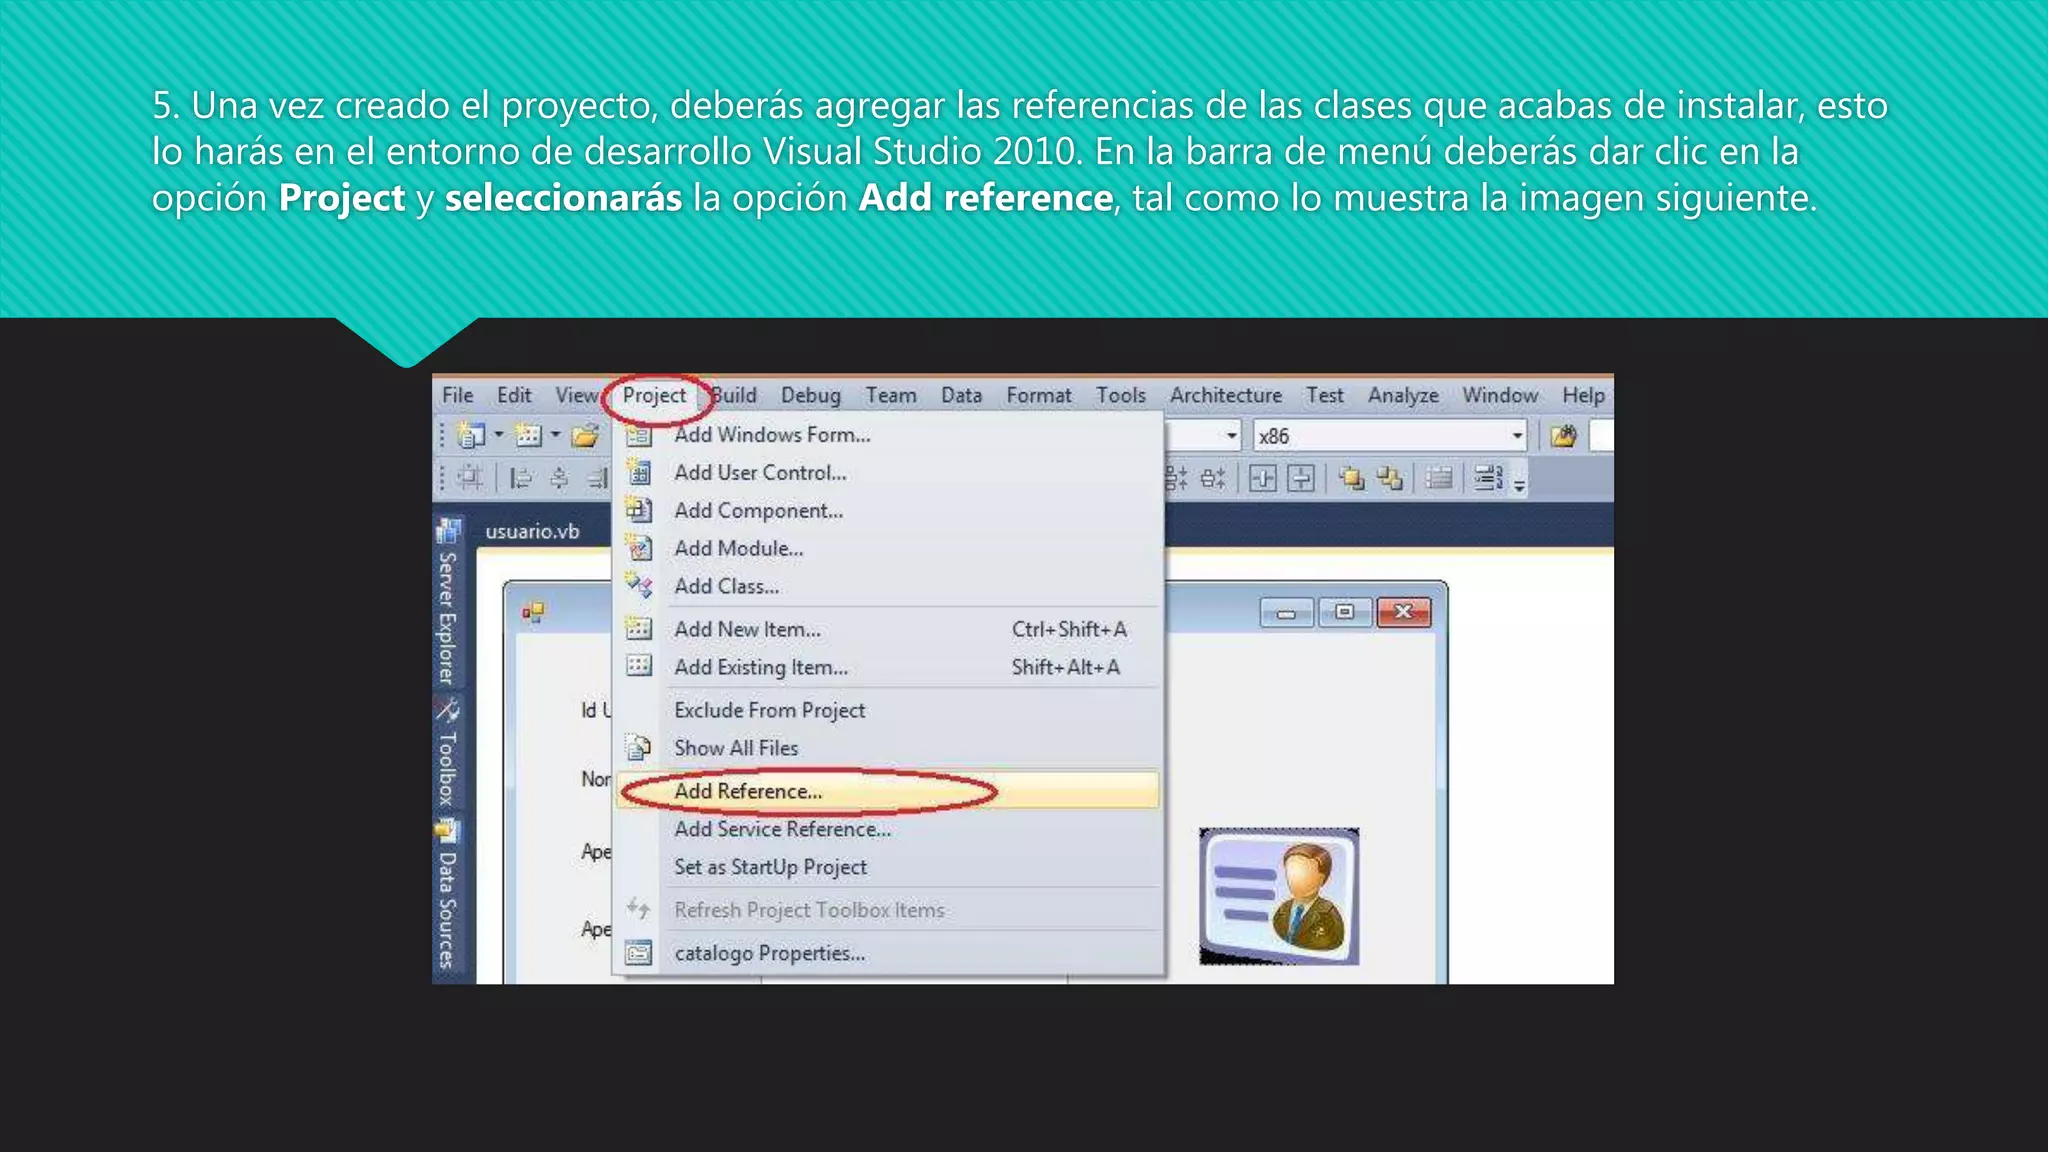Click the Find in Files toolbar icon
Image resolution: width=2048 pixels, height=1152 pixels.
pyautogui.click(x=1563, y=436)
